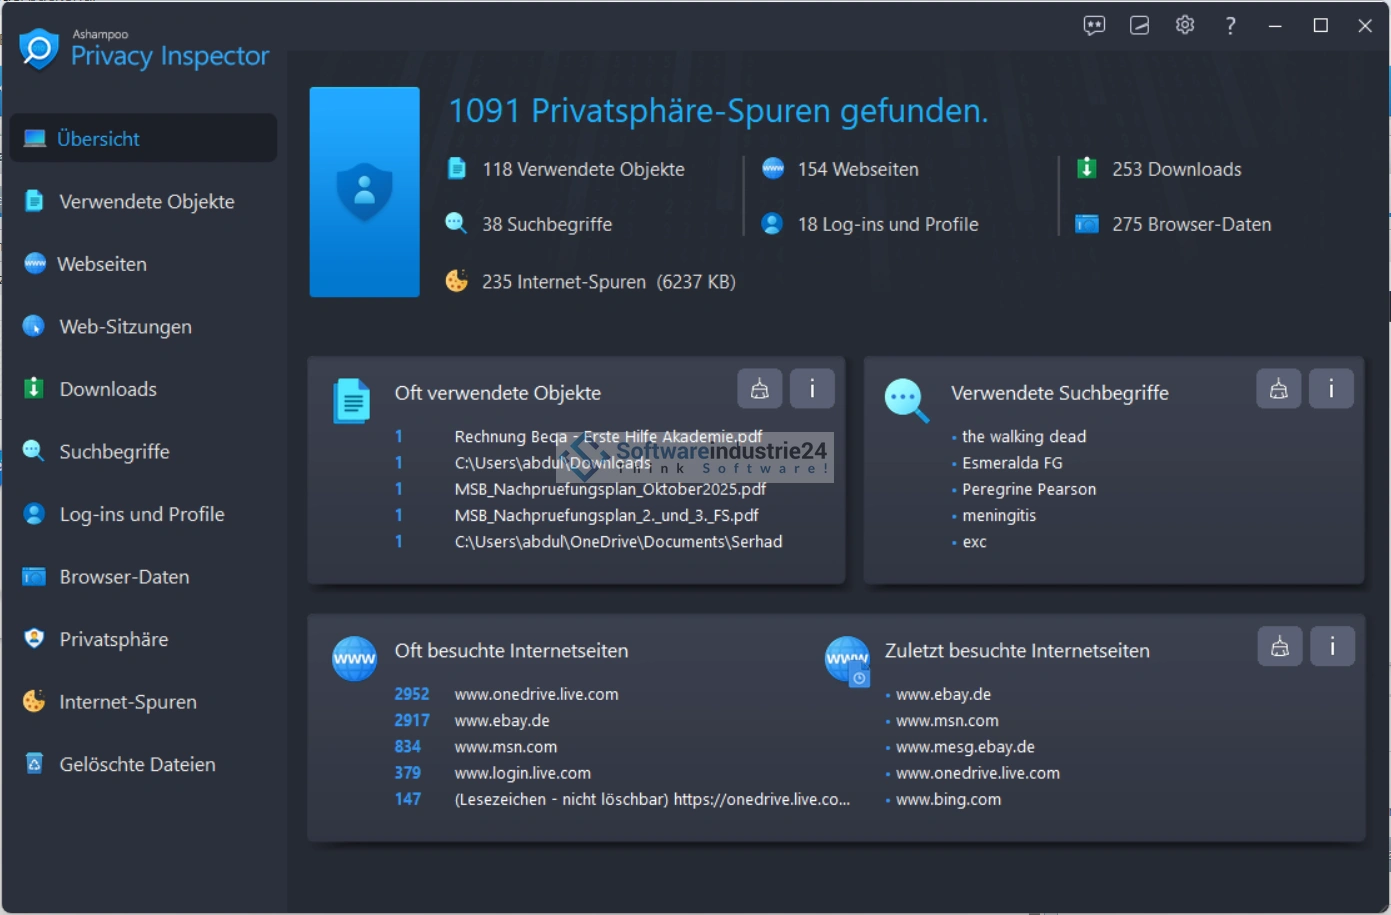Click the 275 Browser-Daten summary link
The width and height of the screenshot is (1391, 915).
point(1191,225)
